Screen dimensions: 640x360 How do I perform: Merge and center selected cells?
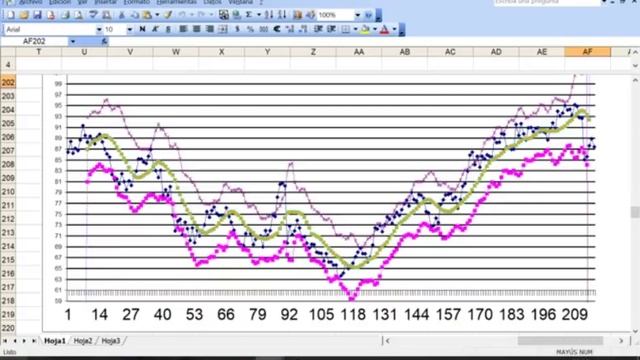click(x=223, y=29)
